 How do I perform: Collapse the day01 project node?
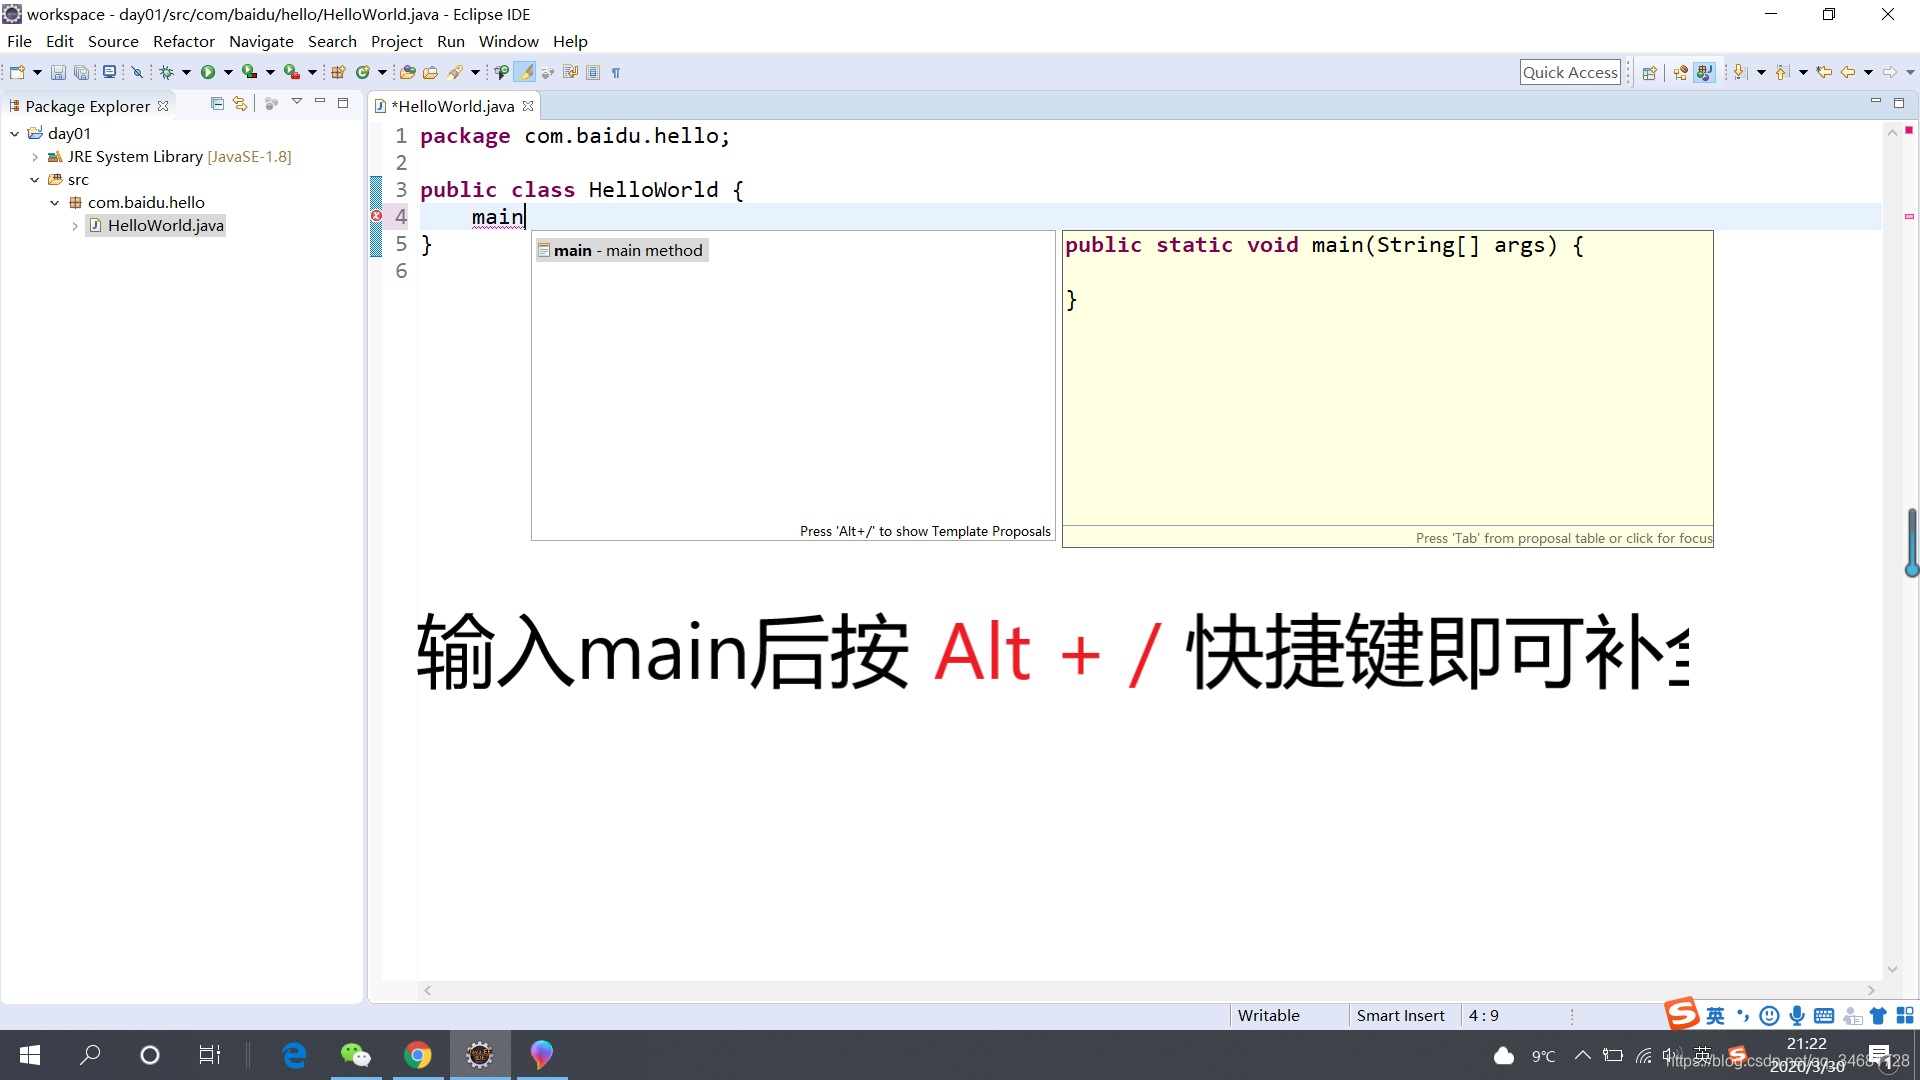coord(15,133)
